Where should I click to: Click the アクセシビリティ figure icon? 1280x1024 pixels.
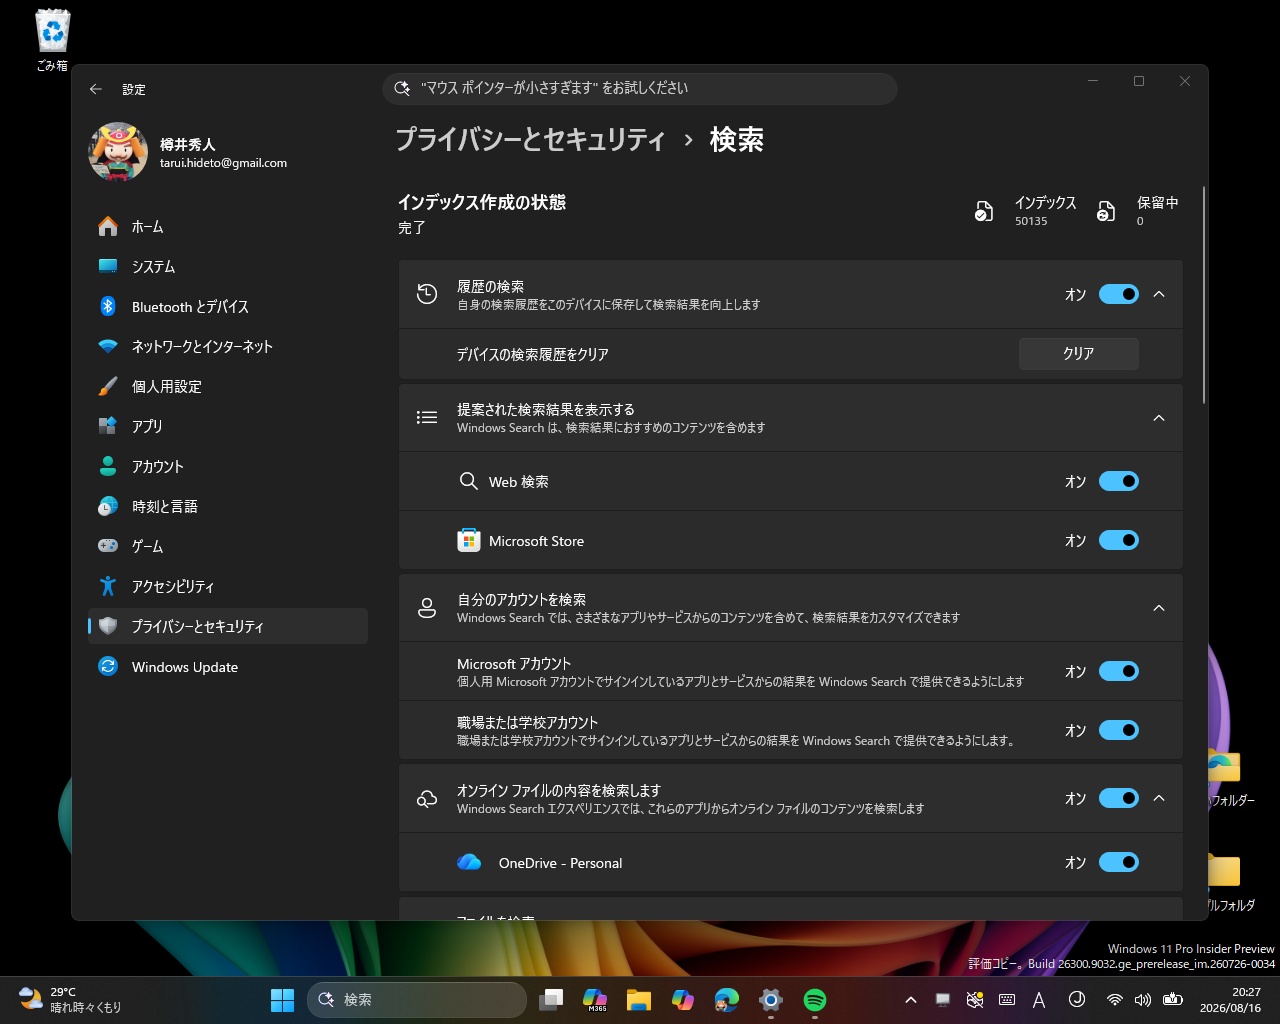pos(108,586)
